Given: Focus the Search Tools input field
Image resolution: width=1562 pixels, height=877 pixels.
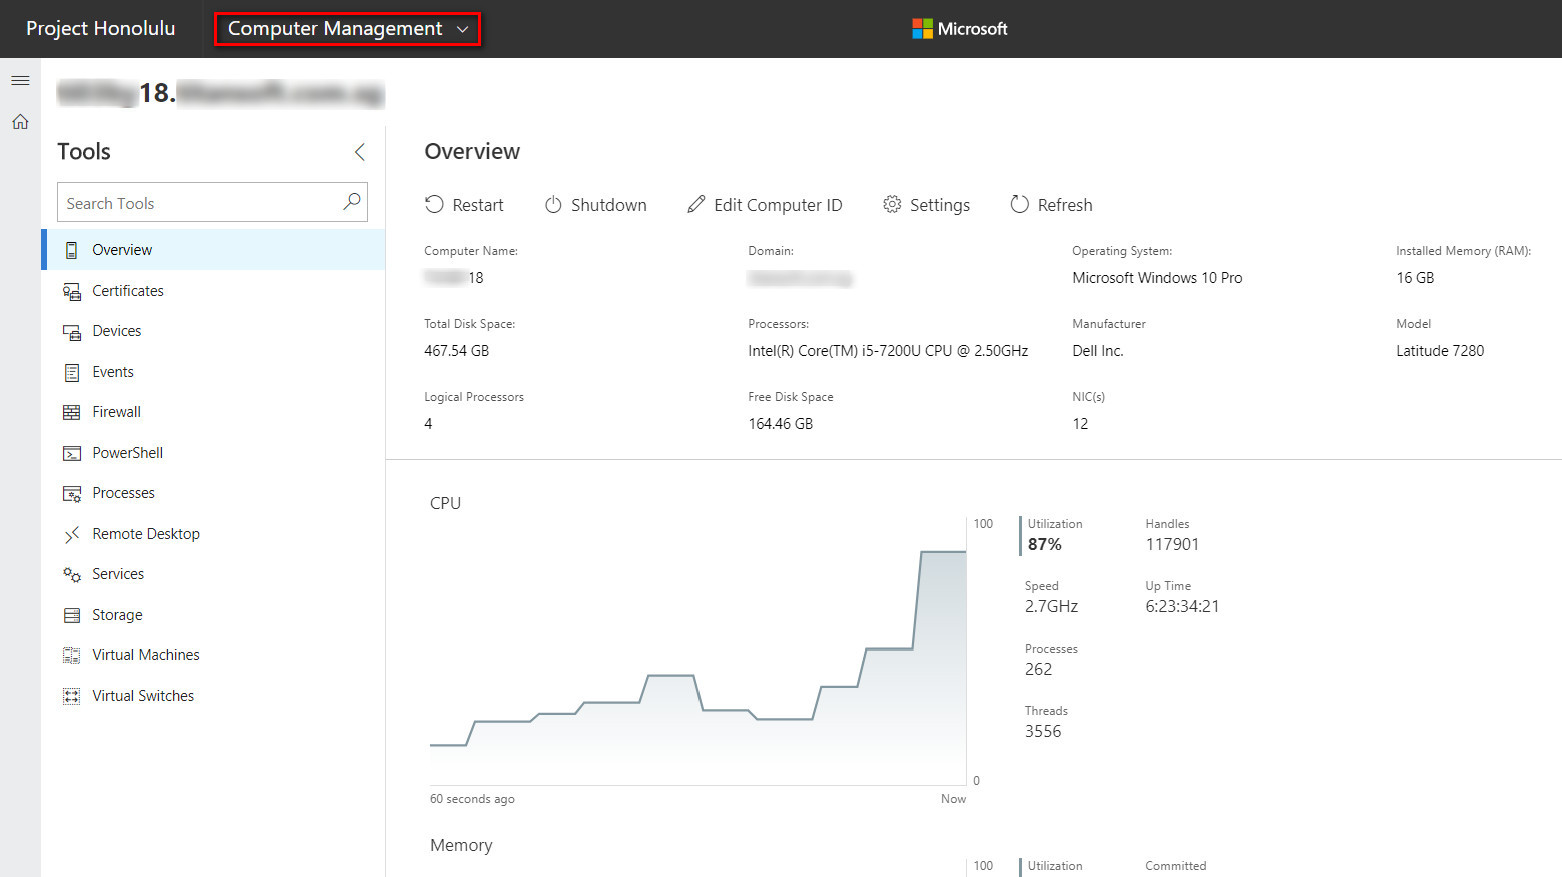Looking at the screenshot, I should click(200, 203).
